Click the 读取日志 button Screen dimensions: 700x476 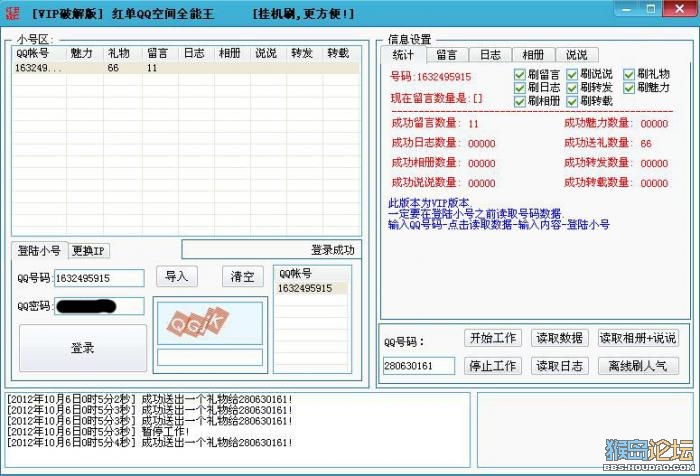click(x=559, y=366)
